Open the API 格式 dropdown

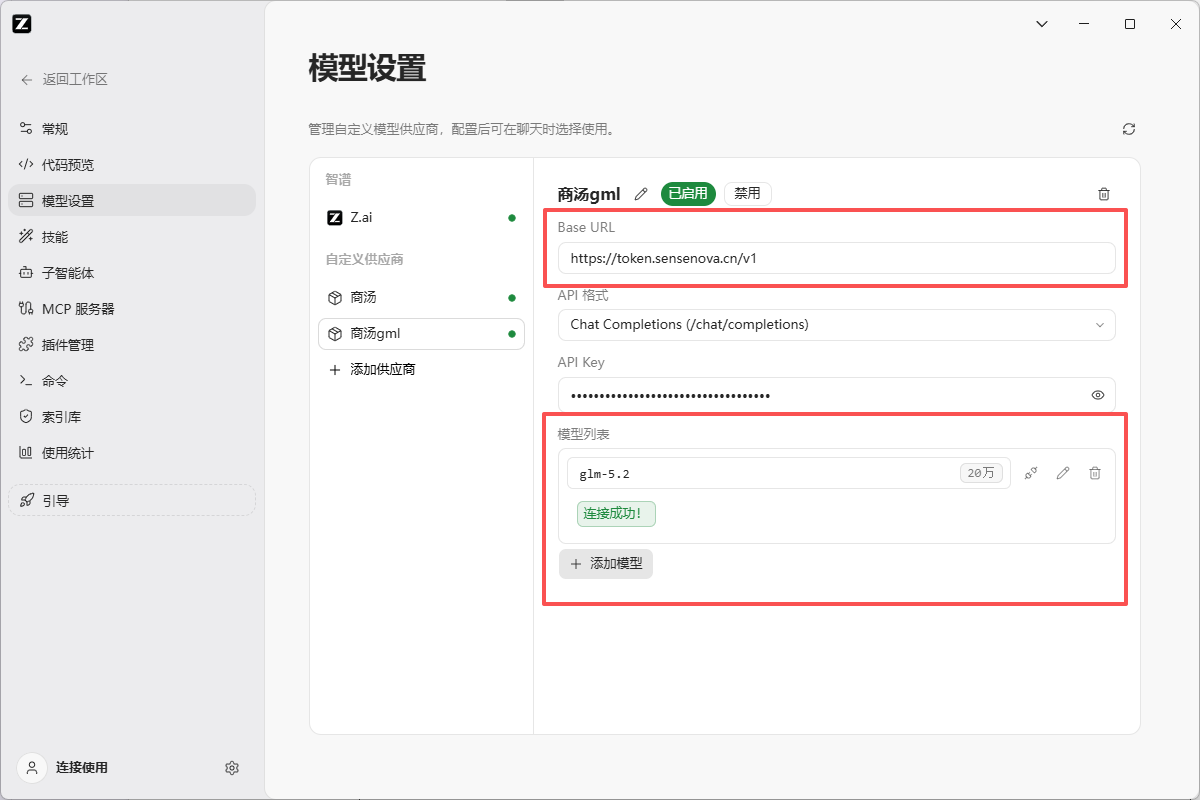tap(836, 325)
